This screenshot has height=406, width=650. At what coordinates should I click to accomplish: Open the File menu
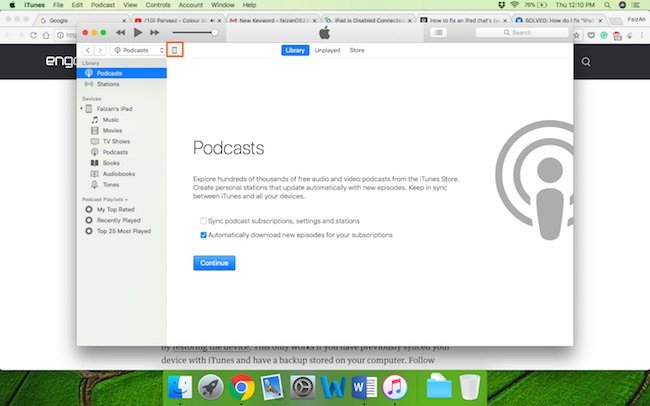(58, 5)
